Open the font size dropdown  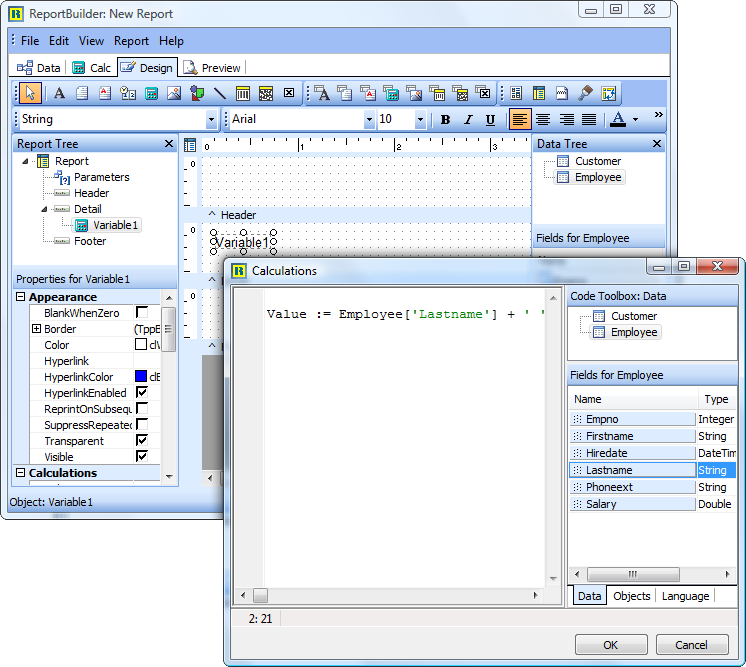tap(420, 119)
